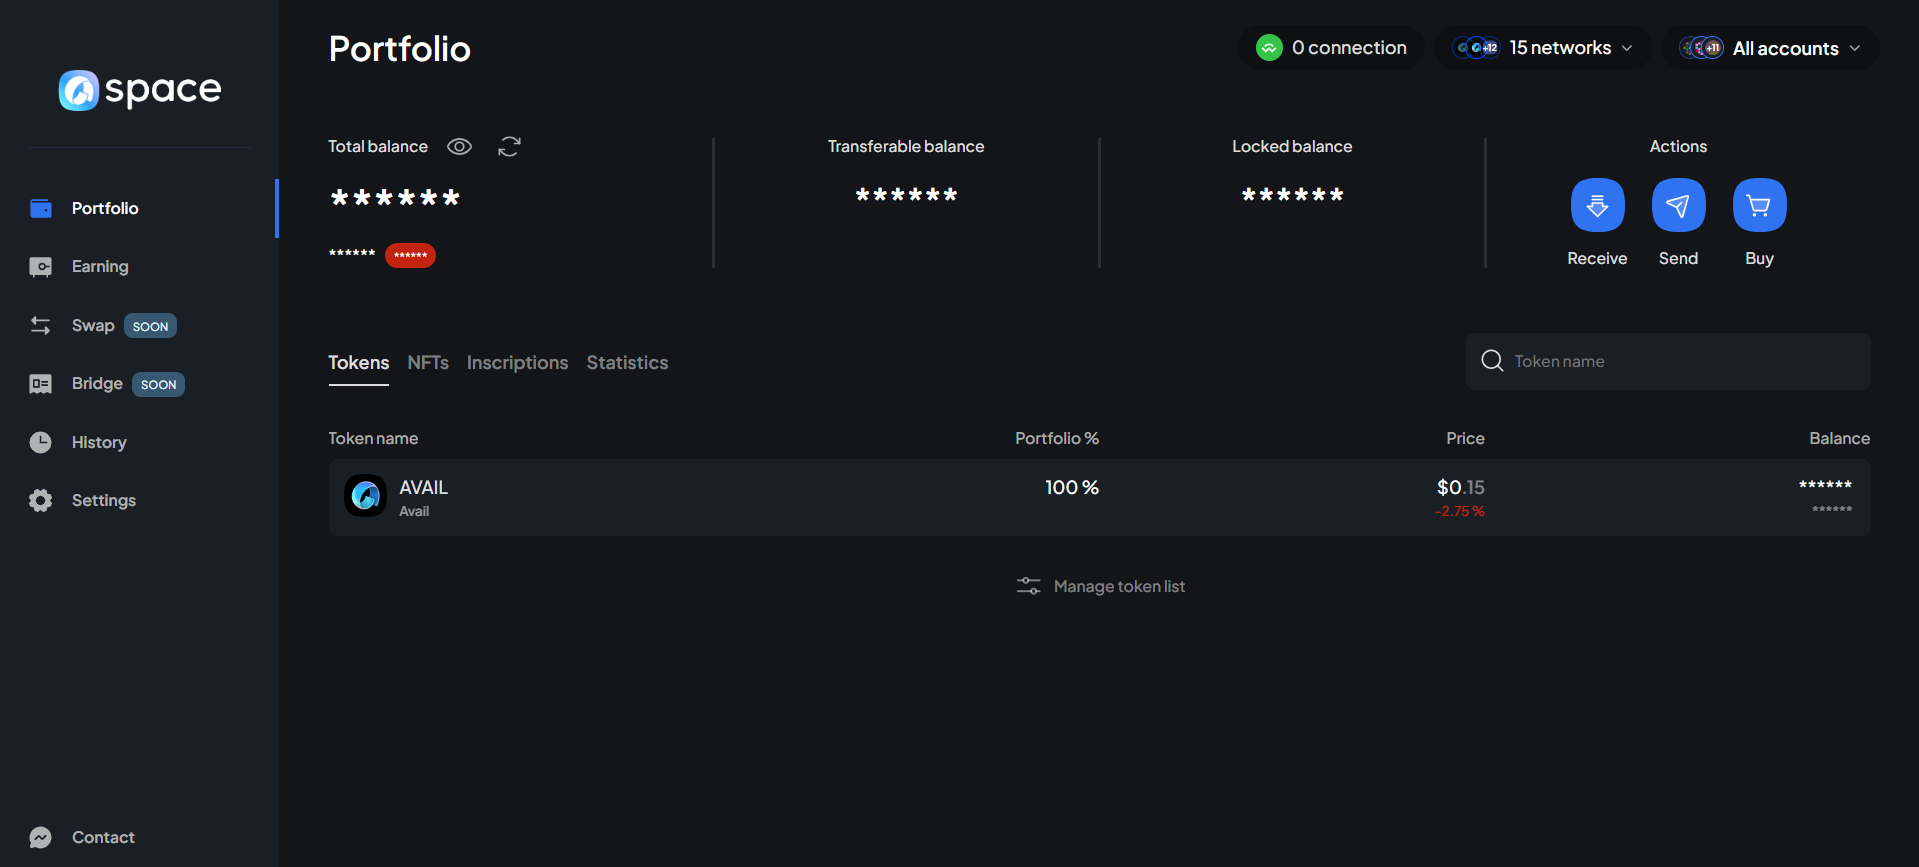The image size is (1919, 867).
Task: Refresh the total balance
Action: (x=509, y=147)
